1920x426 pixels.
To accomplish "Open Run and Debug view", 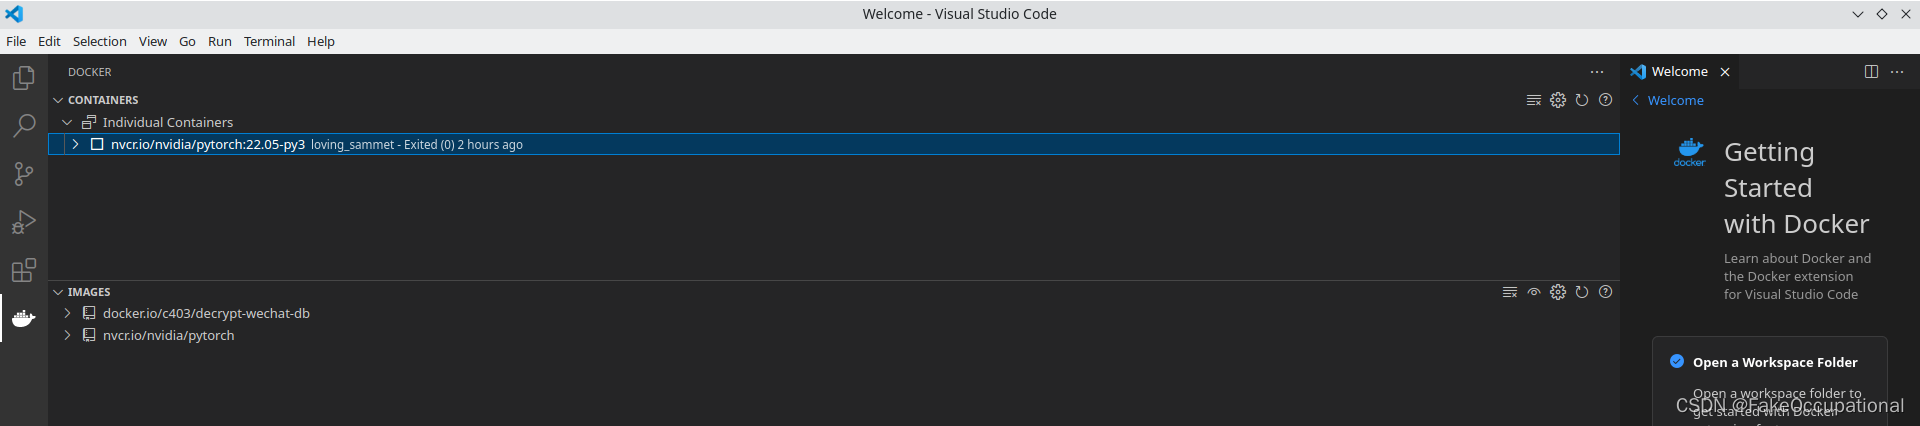I will coord(24,222).
